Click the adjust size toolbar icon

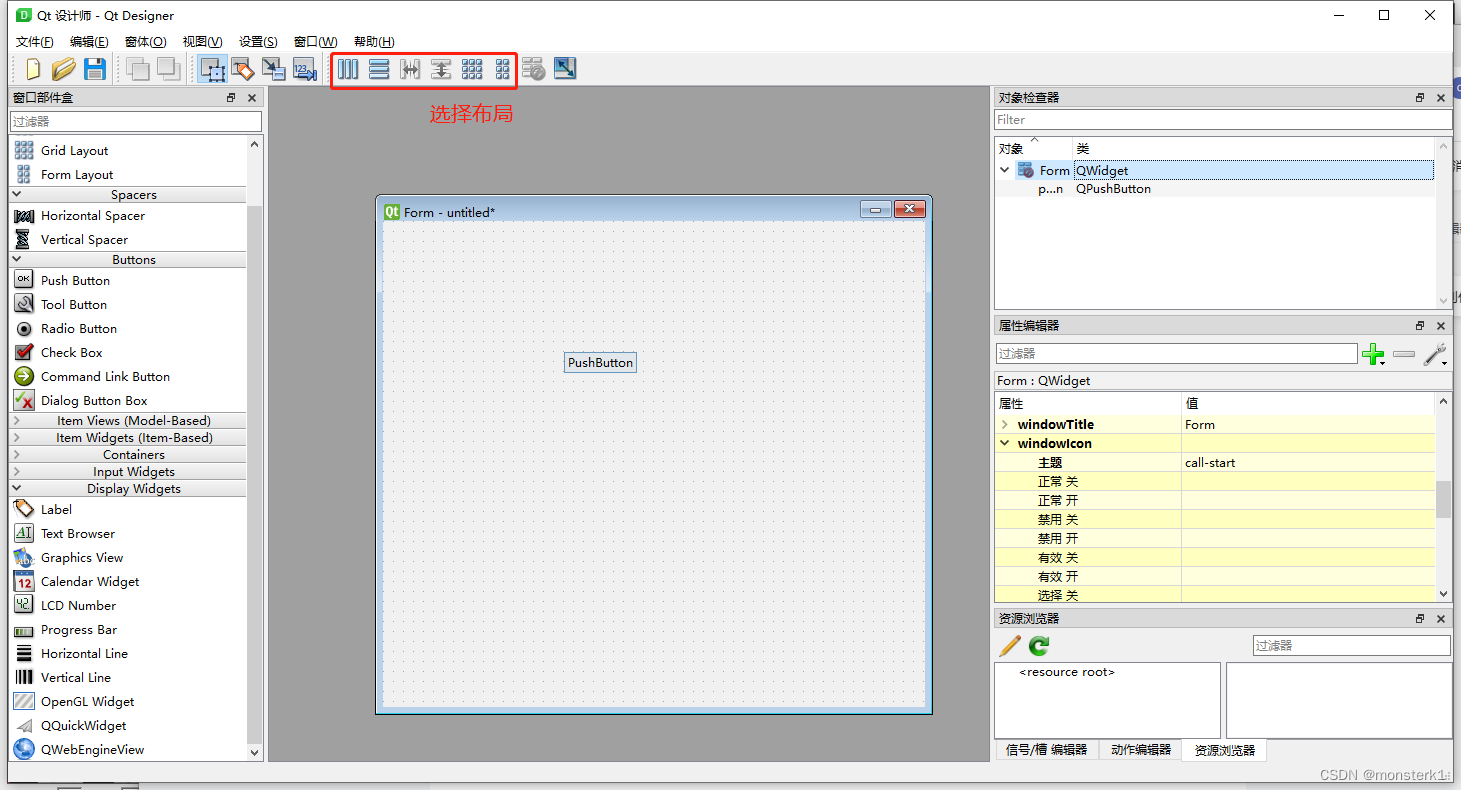(565, 69)
